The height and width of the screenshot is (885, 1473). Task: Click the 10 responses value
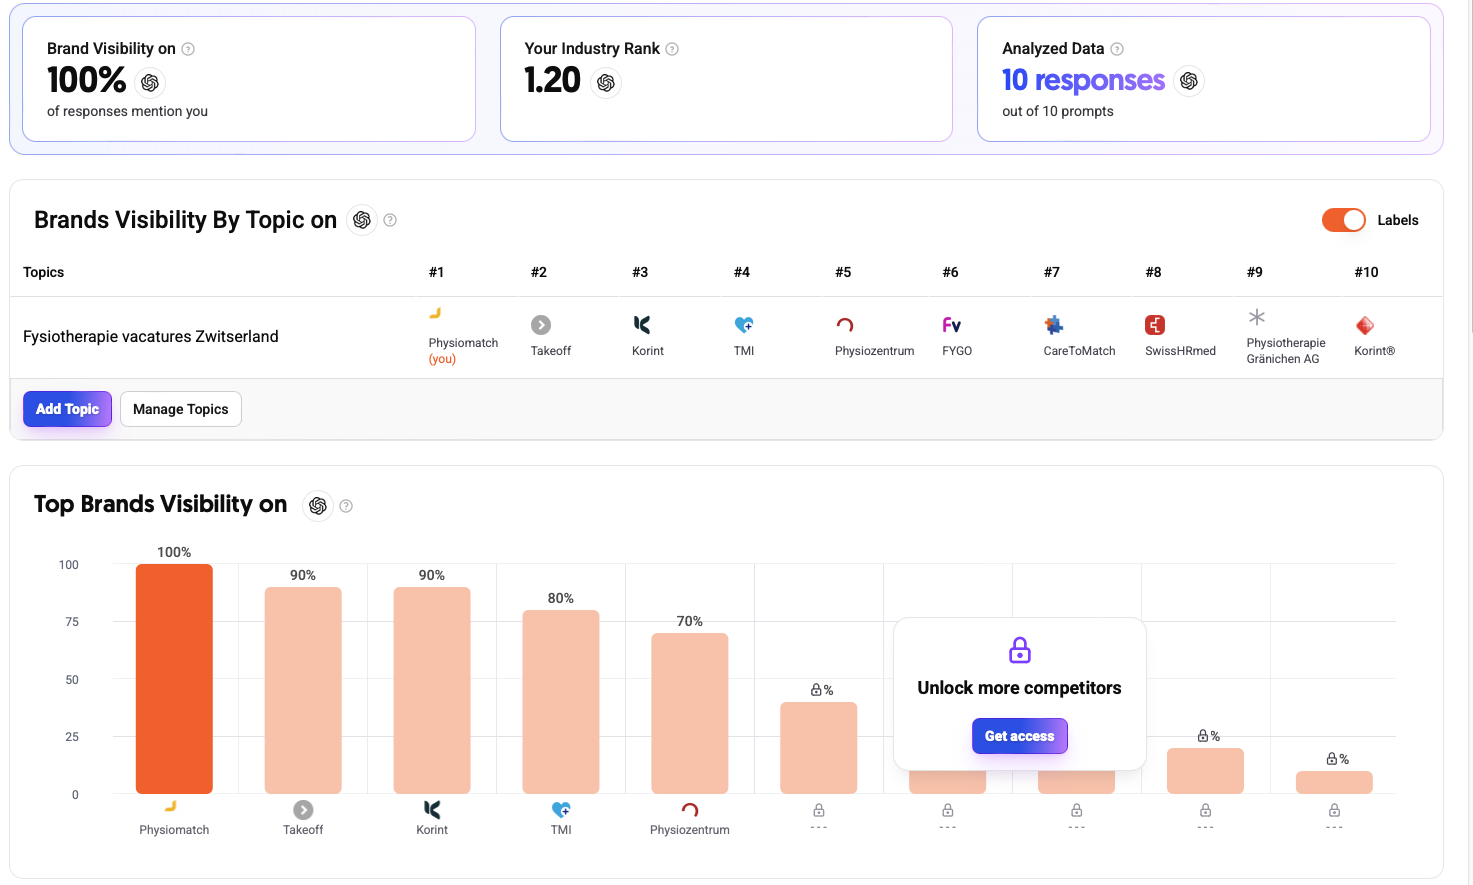[1083, 80]
